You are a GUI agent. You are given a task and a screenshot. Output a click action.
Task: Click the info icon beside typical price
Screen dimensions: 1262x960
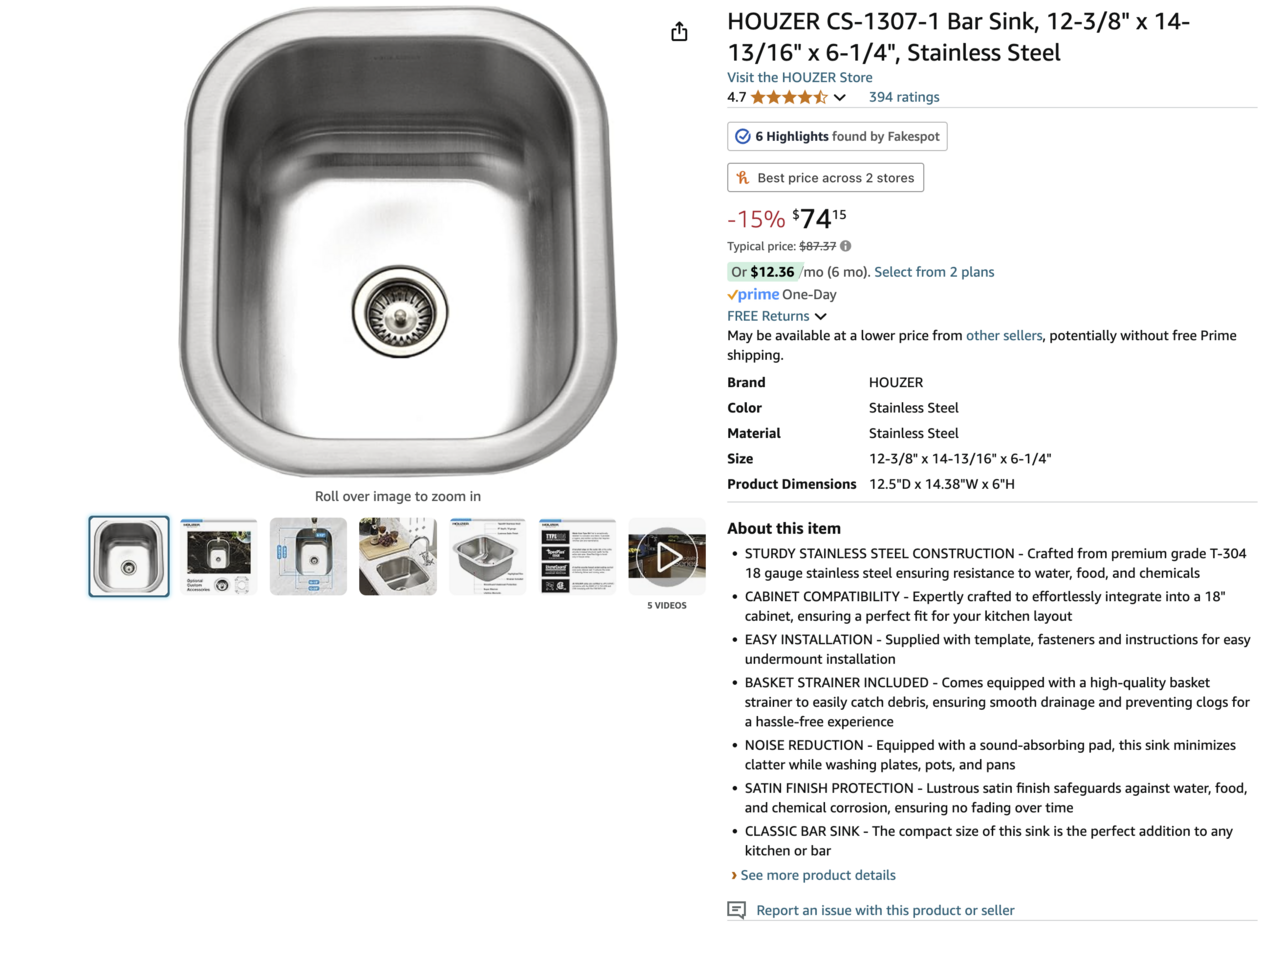[846, 246]
